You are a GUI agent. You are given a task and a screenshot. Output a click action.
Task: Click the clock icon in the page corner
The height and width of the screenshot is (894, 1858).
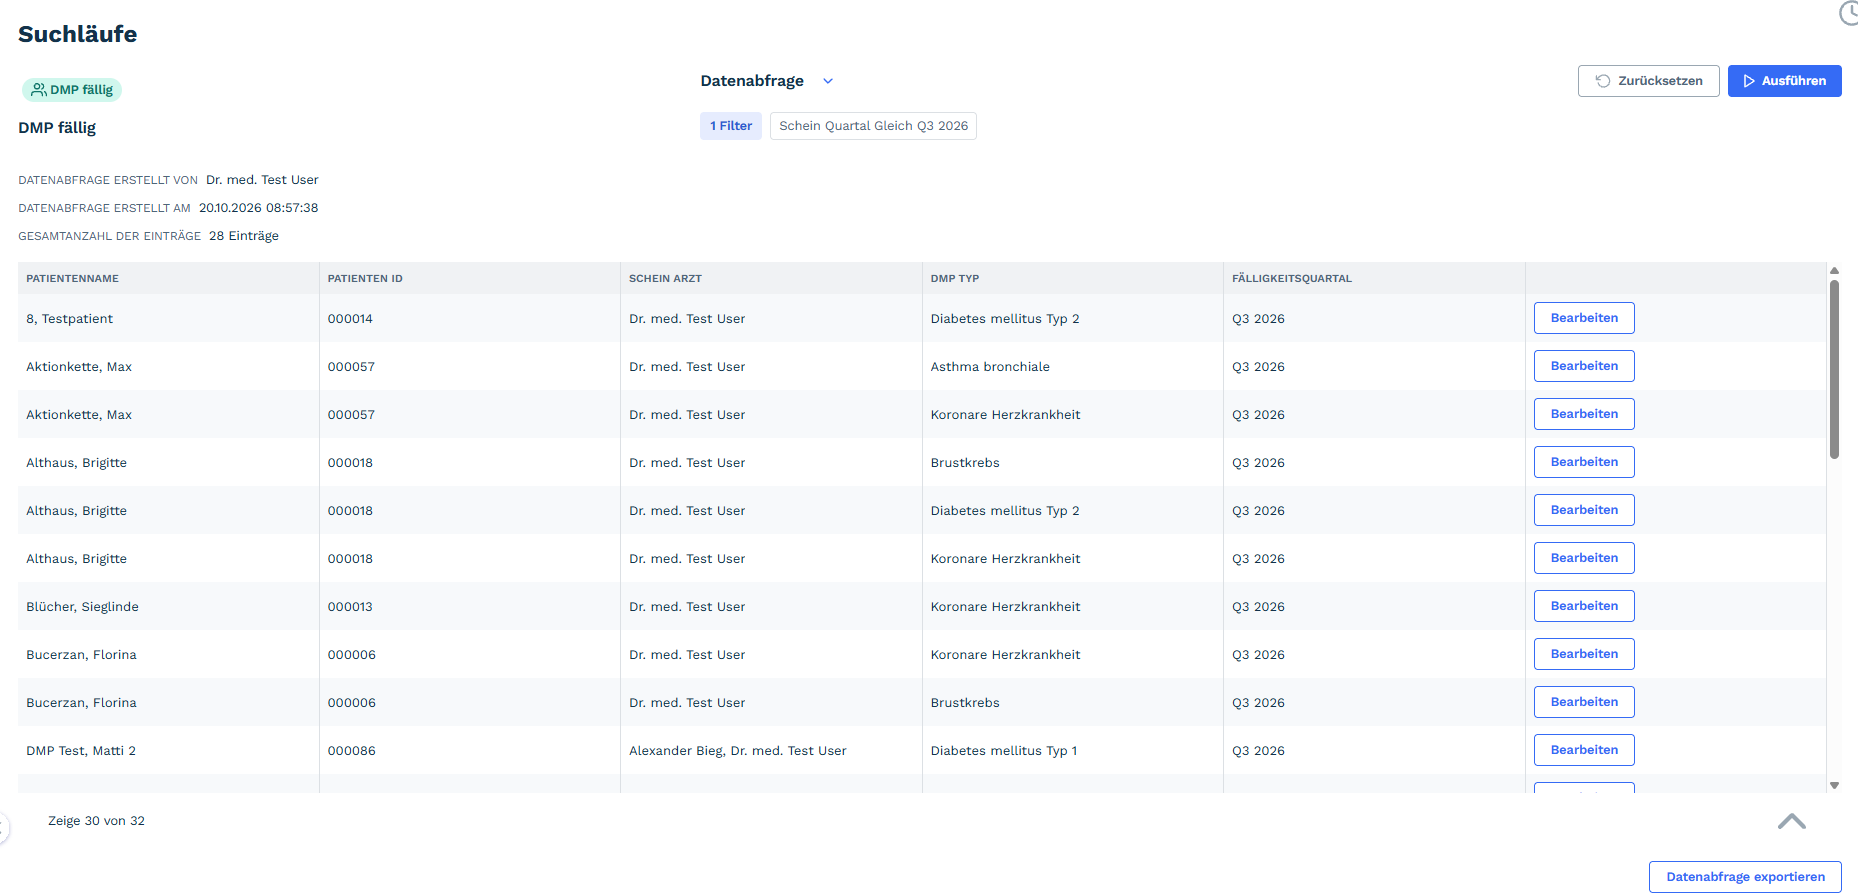tap(1849, 13)
